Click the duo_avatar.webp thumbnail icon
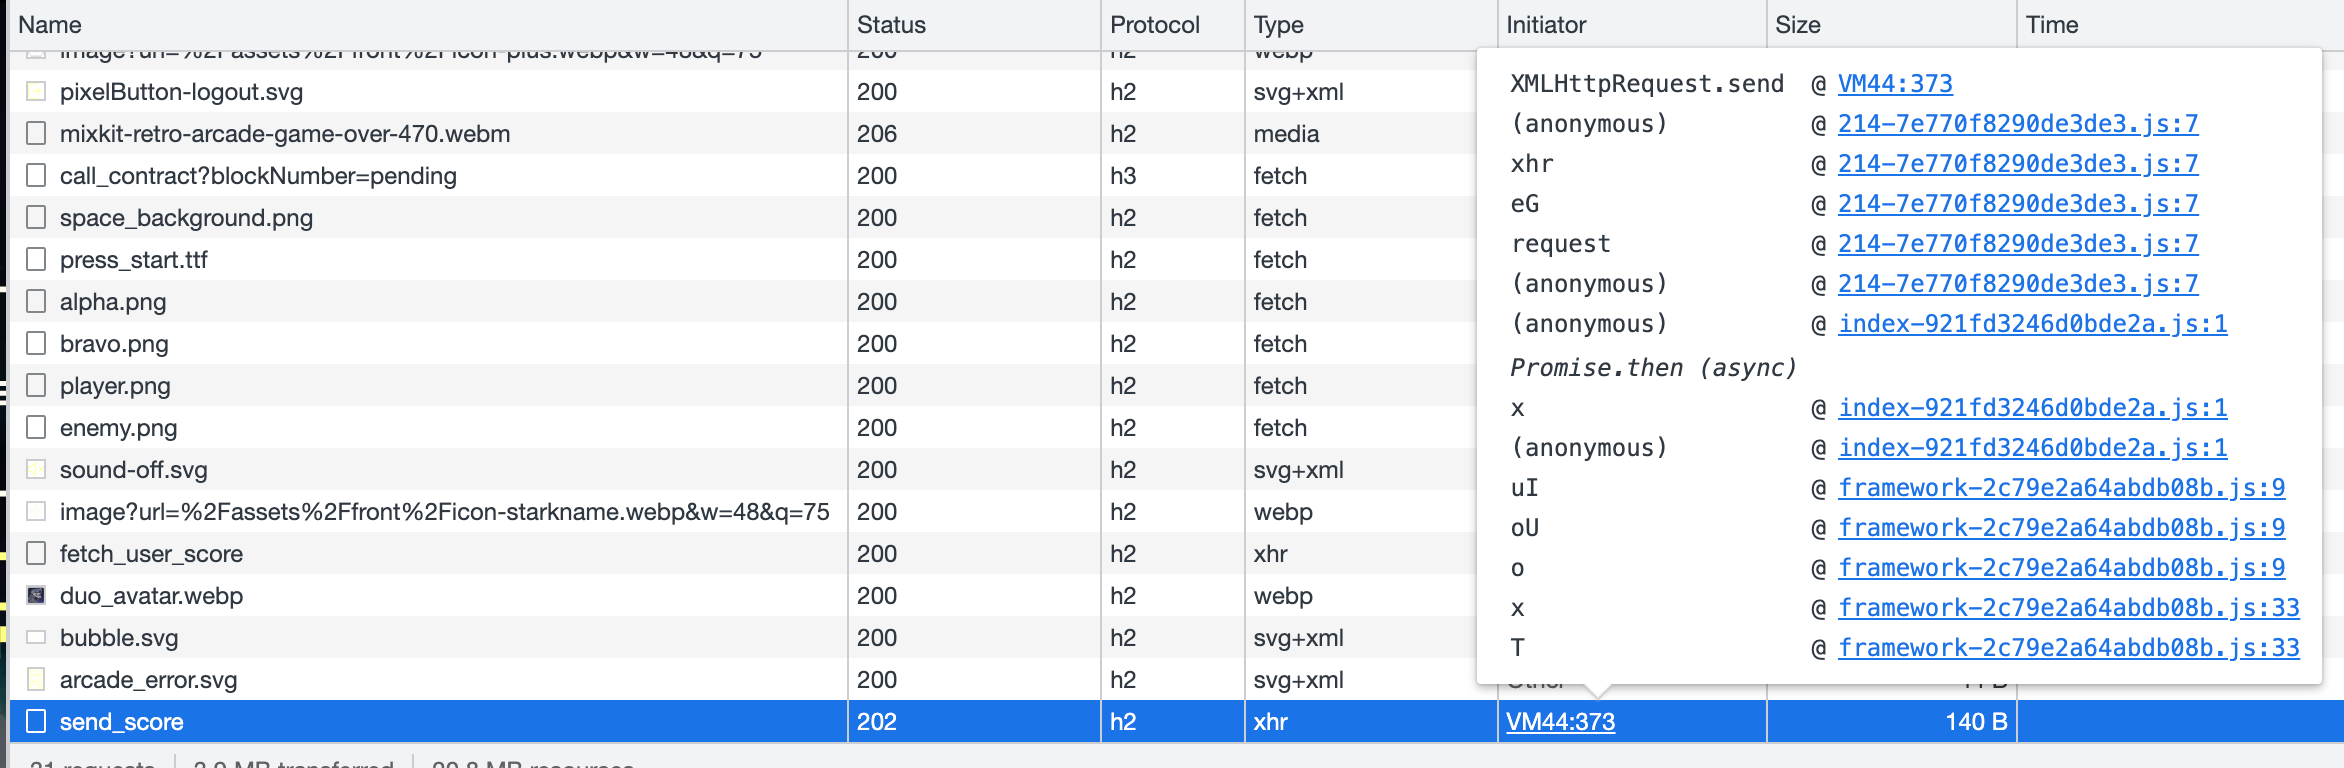 36,596
